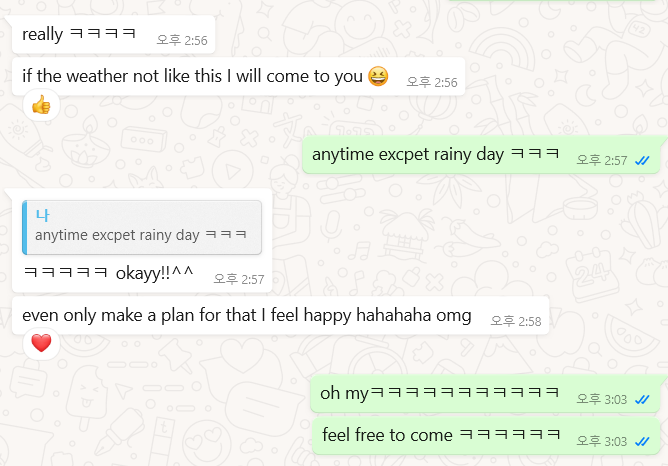
Task: Click the green 'anytime excpet rainy day' sent bubble
Action: (x=481, y=155)
